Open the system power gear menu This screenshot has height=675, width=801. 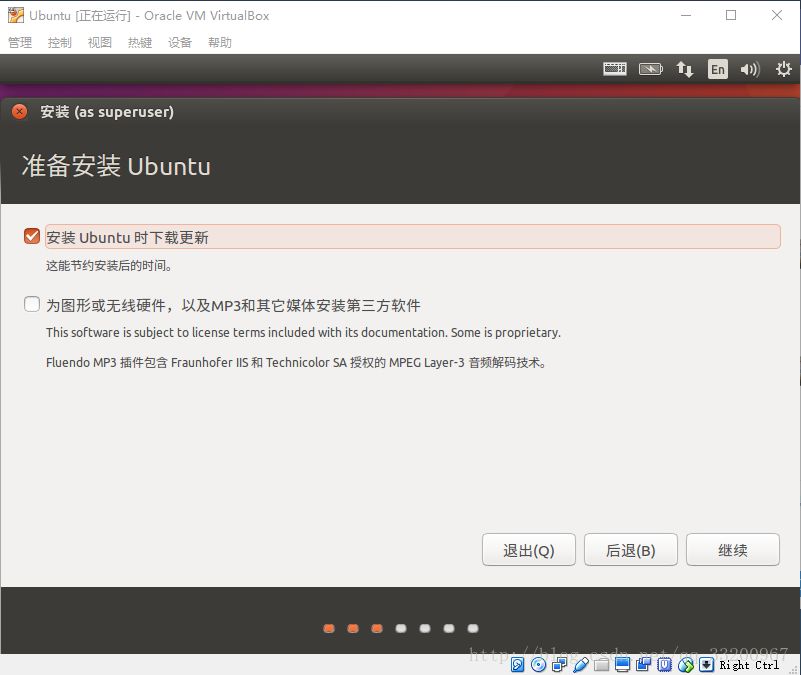click(x=784, y=69)
